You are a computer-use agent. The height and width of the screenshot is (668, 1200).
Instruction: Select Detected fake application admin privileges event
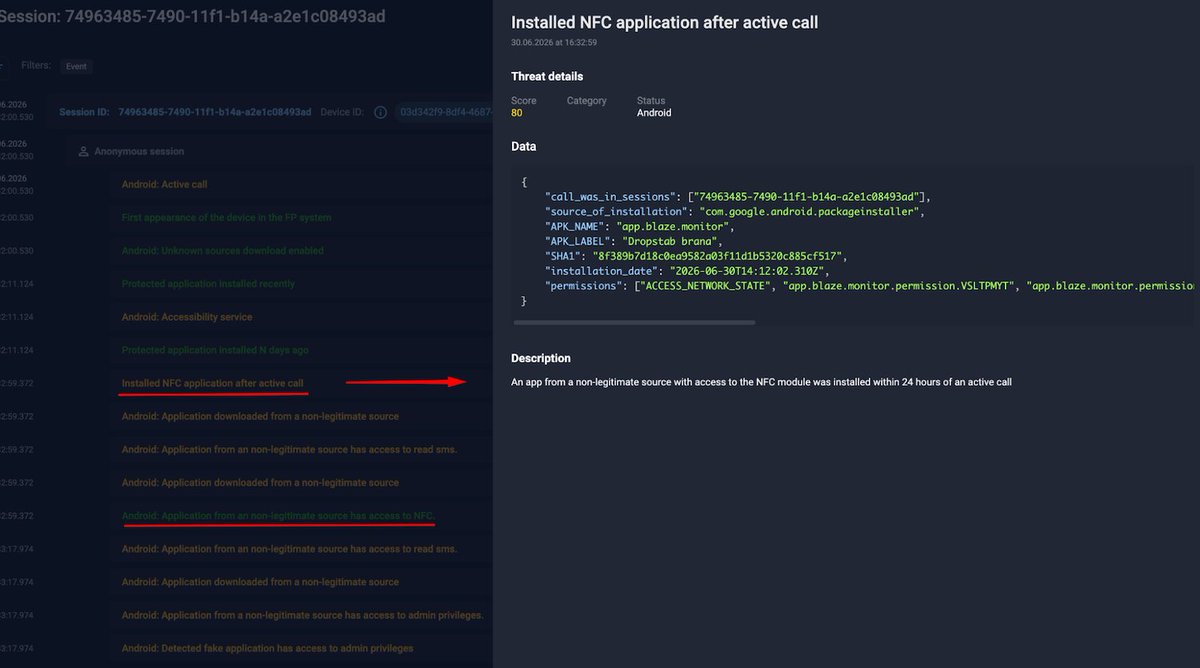pos(267,648)
